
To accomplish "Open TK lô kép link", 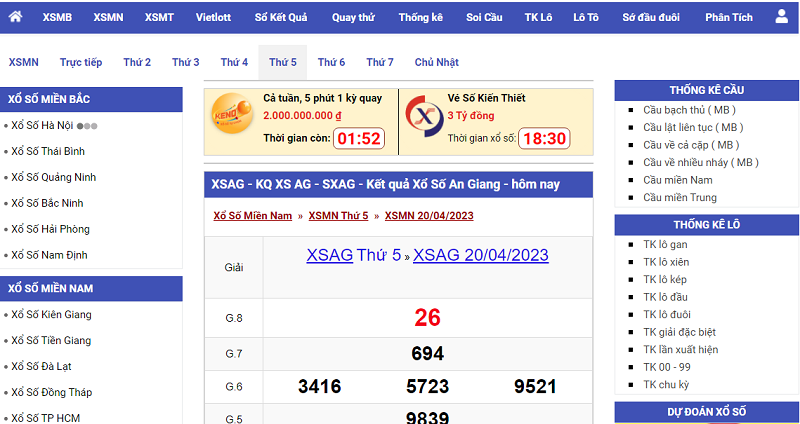I will coord(665,280).
